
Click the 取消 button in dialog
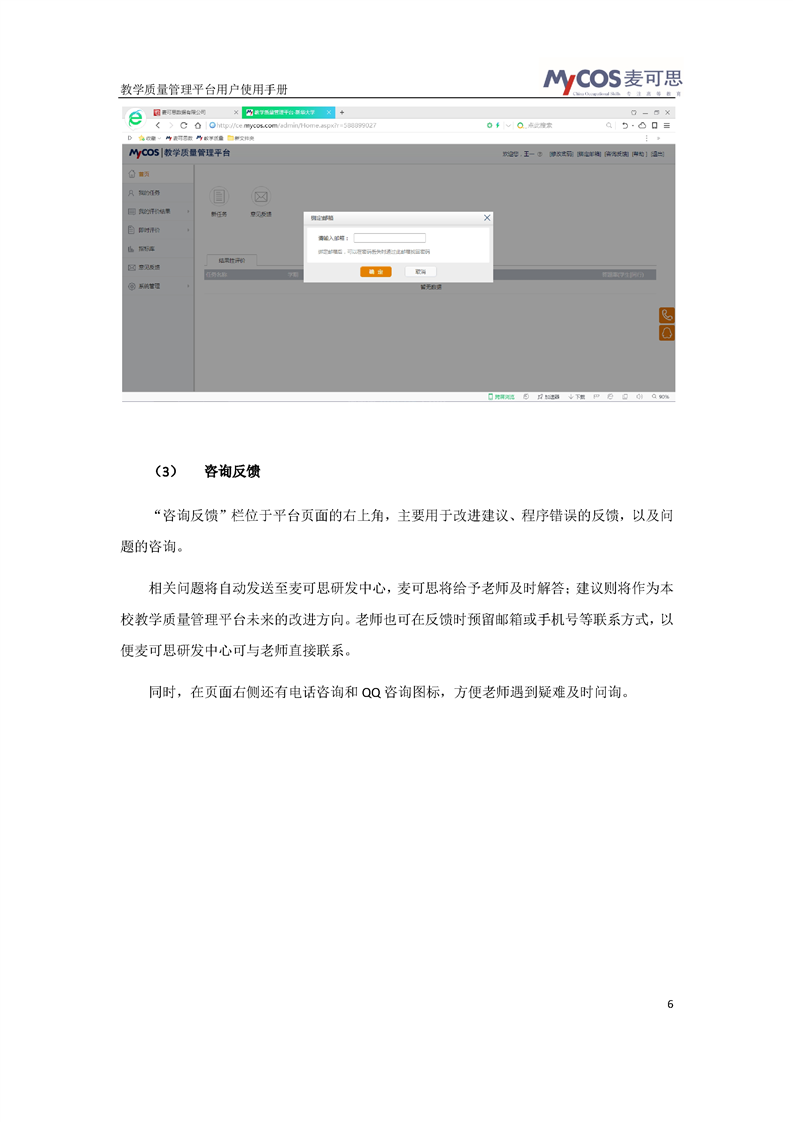[x=420, y=272]
